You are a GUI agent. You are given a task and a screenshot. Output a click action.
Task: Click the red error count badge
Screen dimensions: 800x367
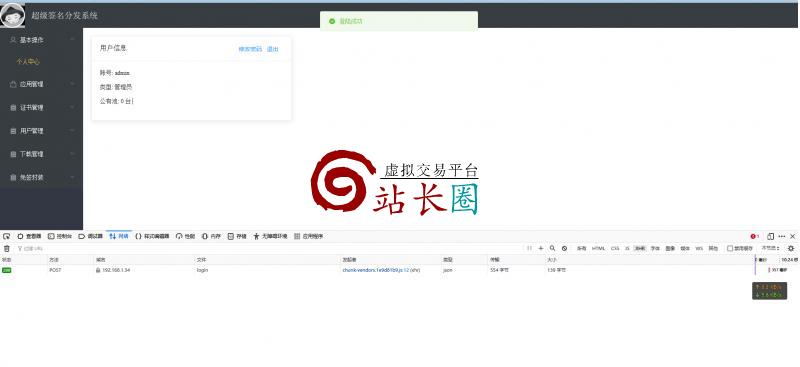(x=755, y=236)
